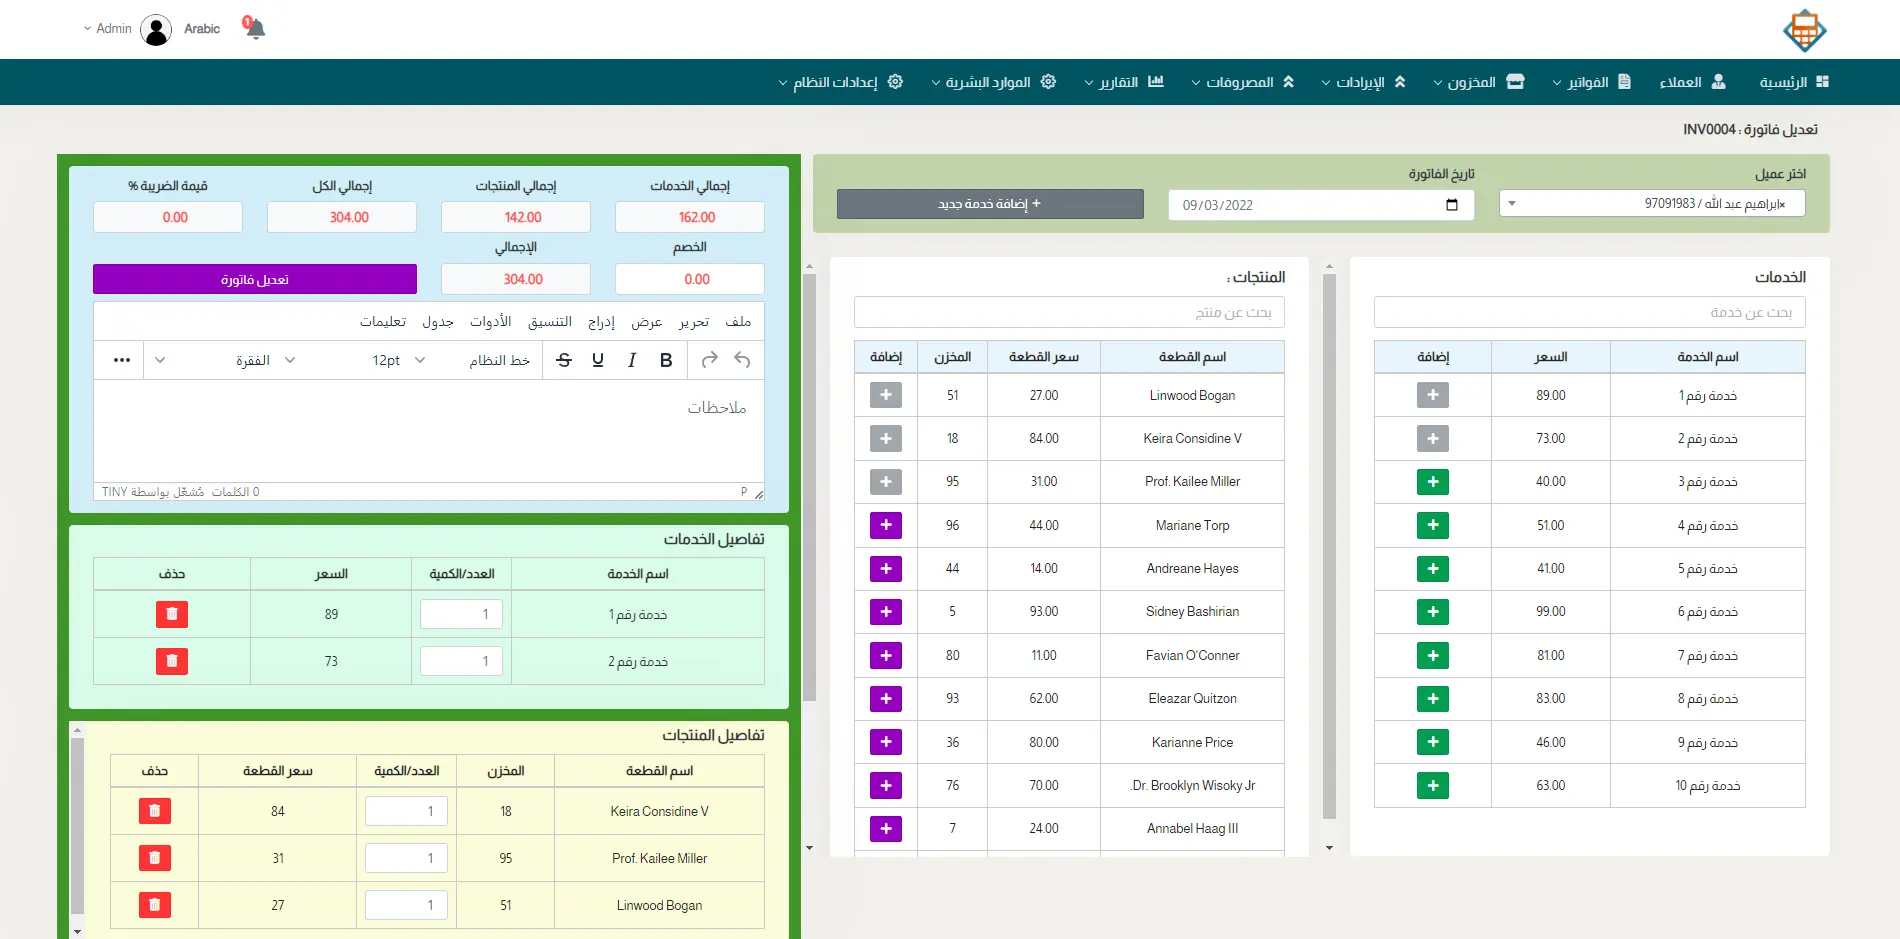Viewport: 1900px width, 939px height.
Task: Open the customer selection dropdown
Action: click(1651, 204)
